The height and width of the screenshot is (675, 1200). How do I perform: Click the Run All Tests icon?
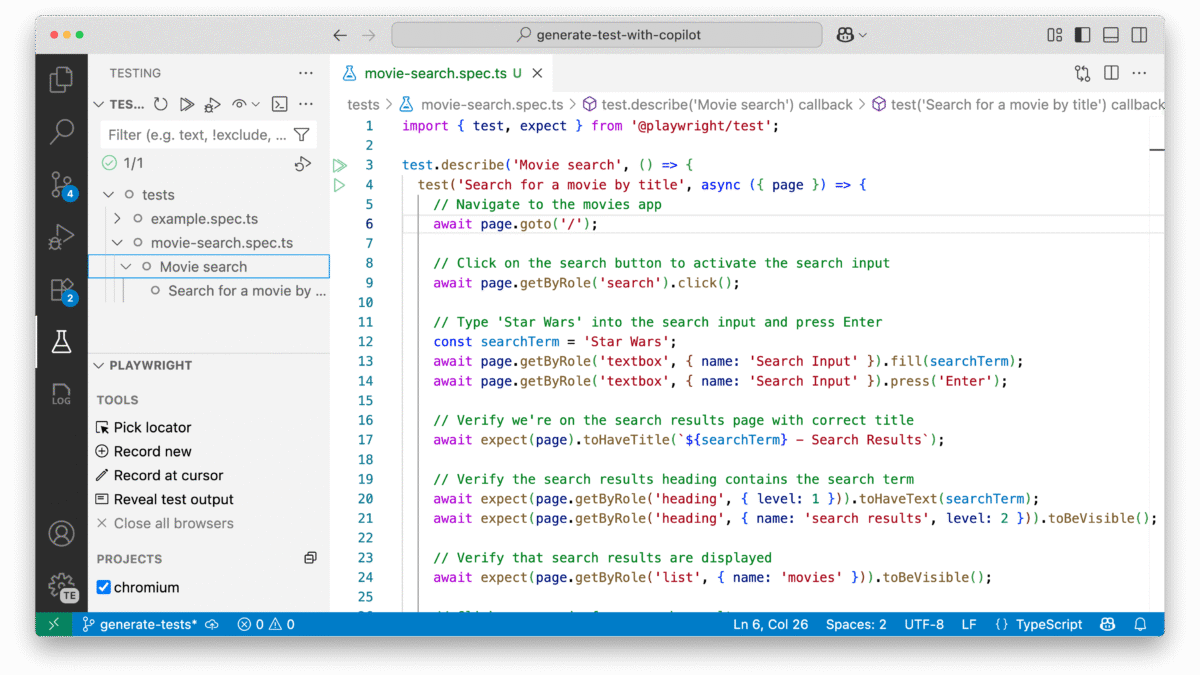pyautogui.click(x=186, y=104)
